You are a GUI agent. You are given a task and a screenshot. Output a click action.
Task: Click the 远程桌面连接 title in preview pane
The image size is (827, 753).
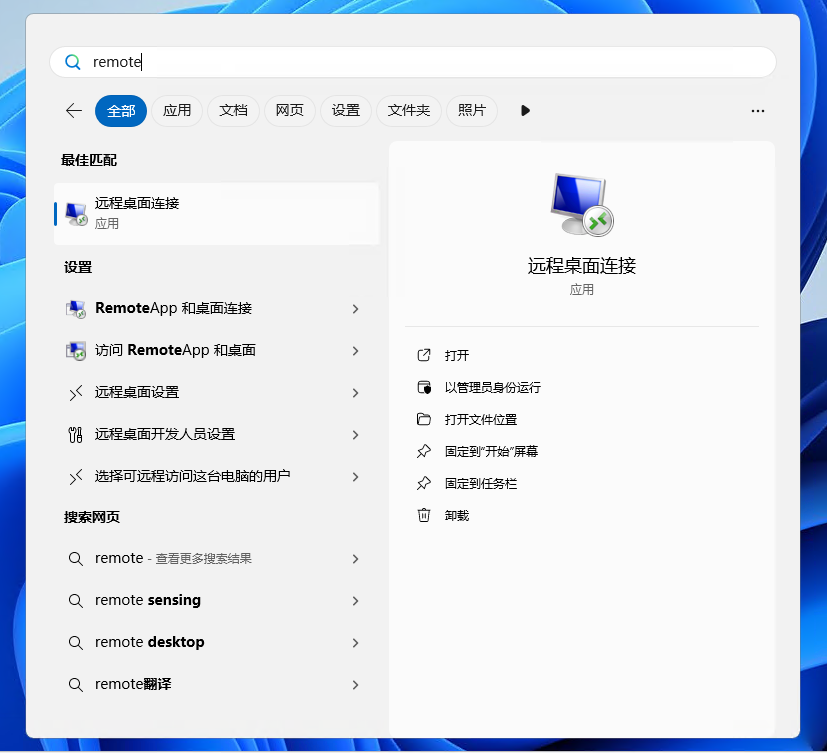click(582, 266)
